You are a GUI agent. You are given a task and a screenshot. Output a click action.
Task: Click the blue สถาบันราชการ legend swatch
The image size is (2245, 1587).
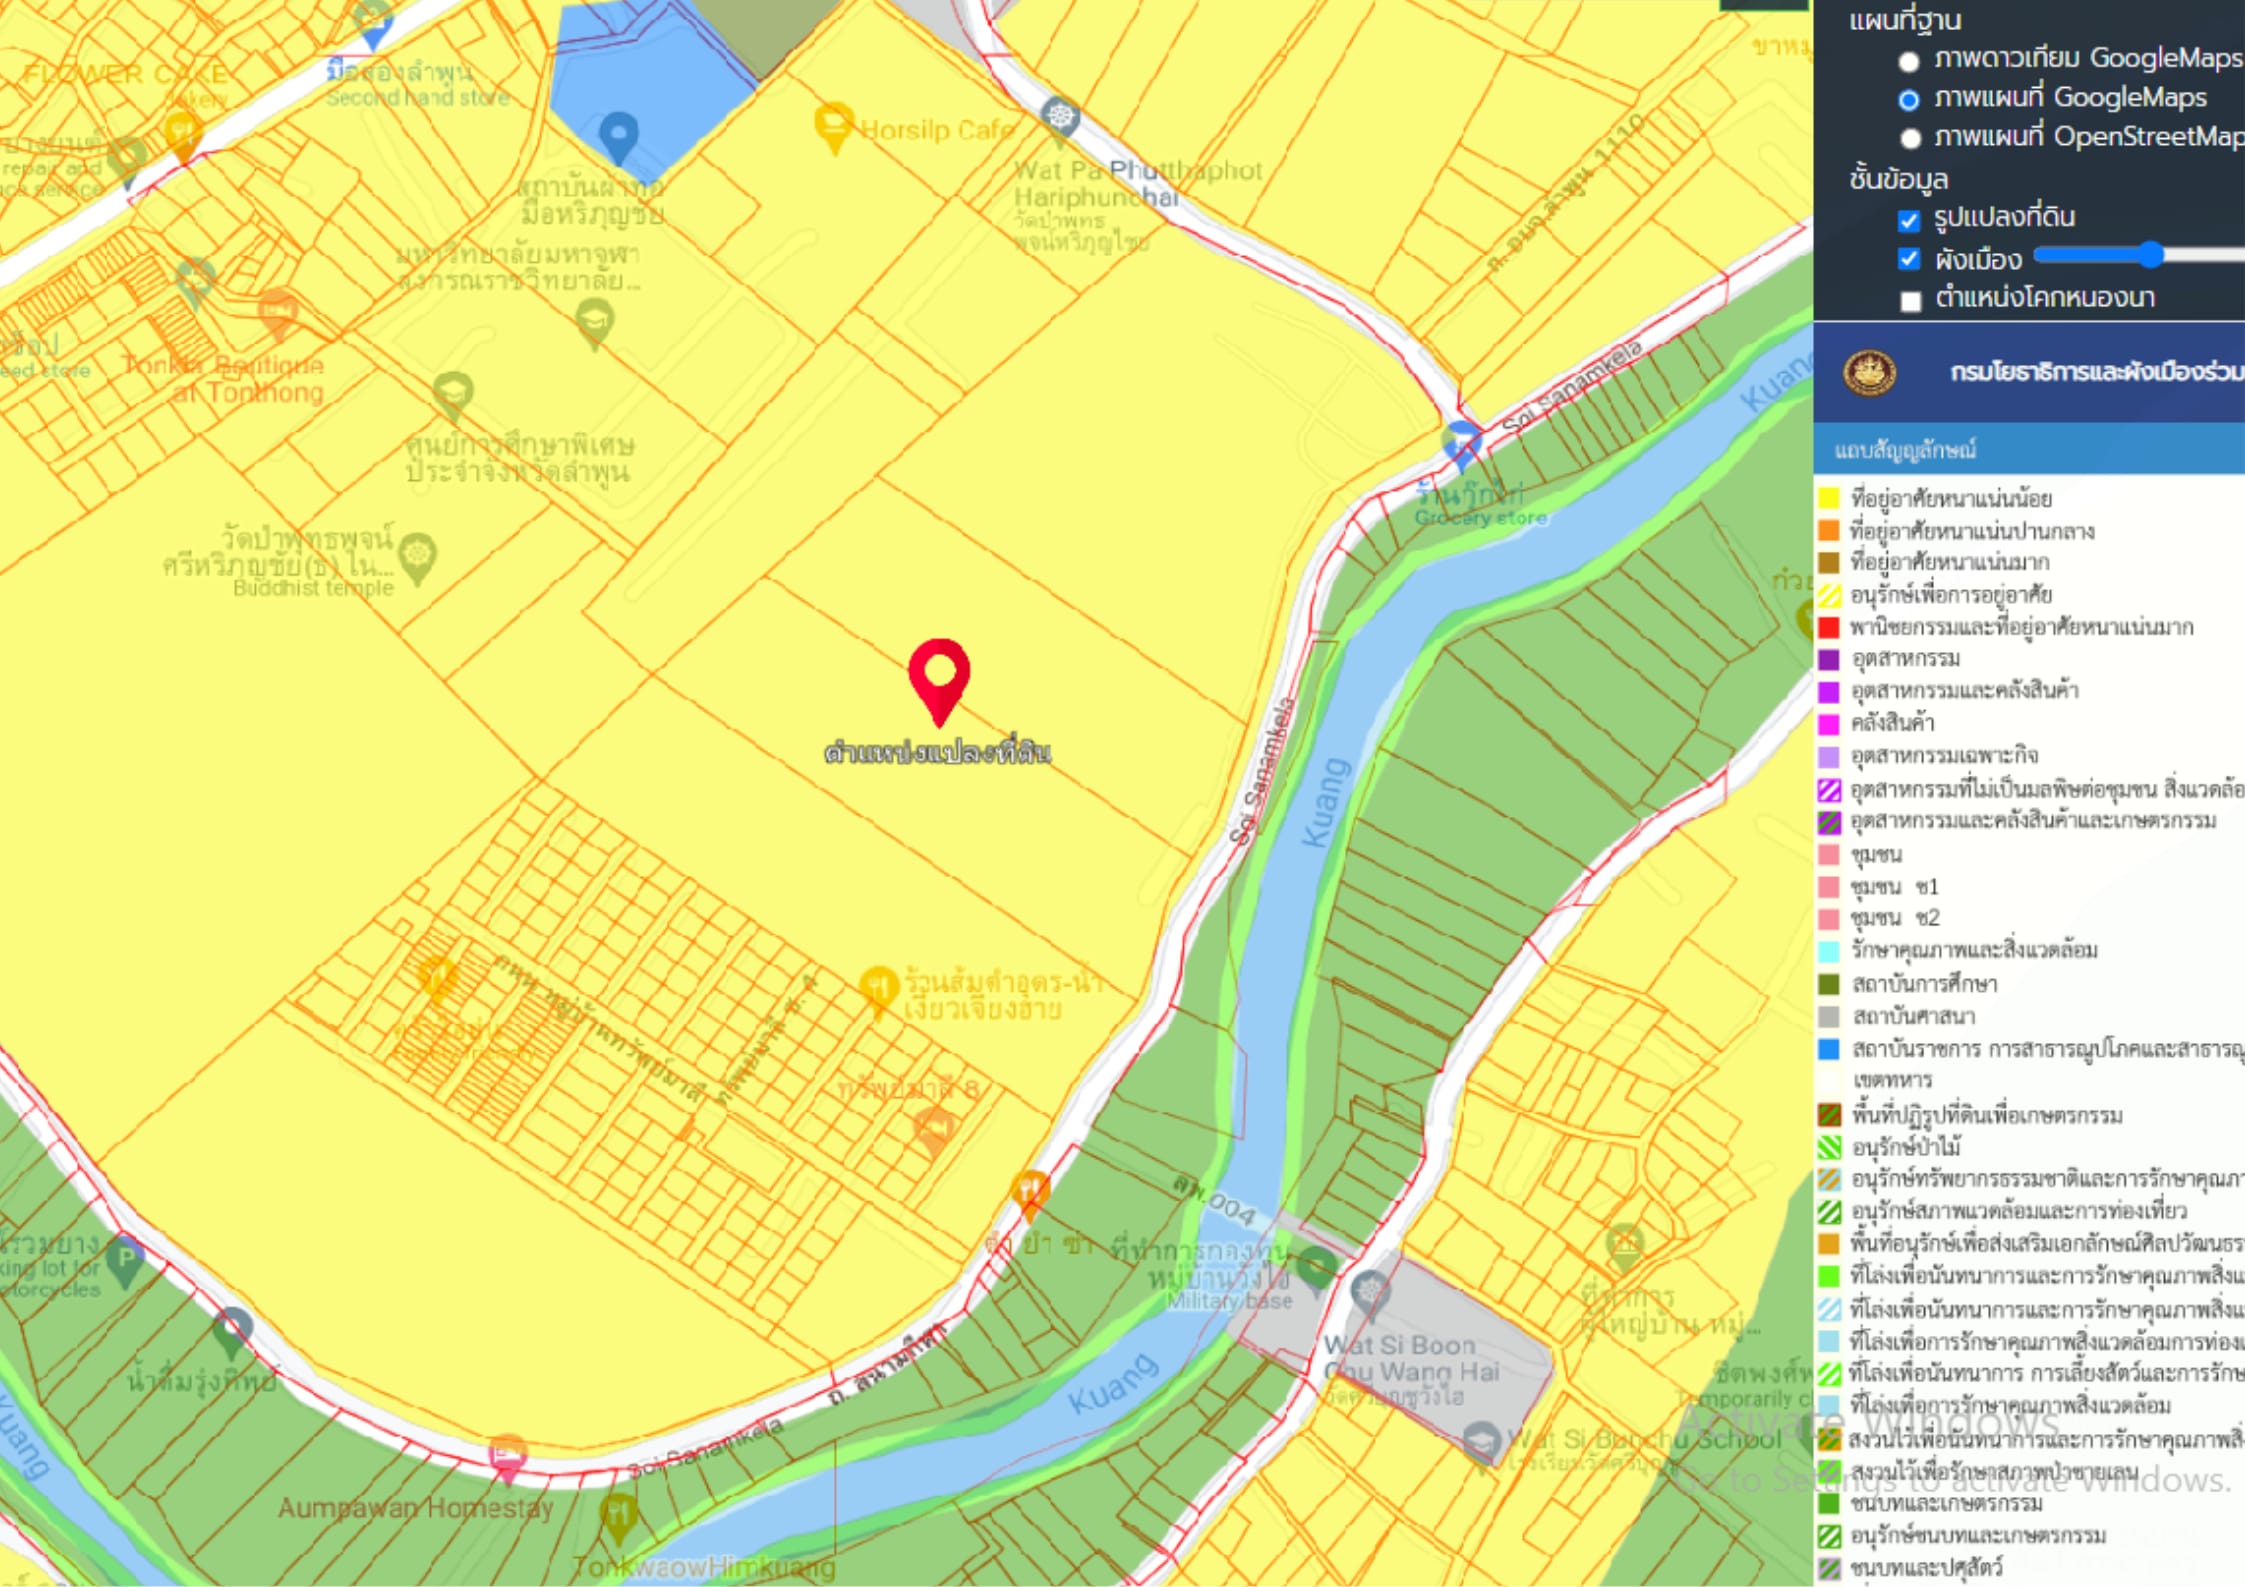tap(1828, 1049)
